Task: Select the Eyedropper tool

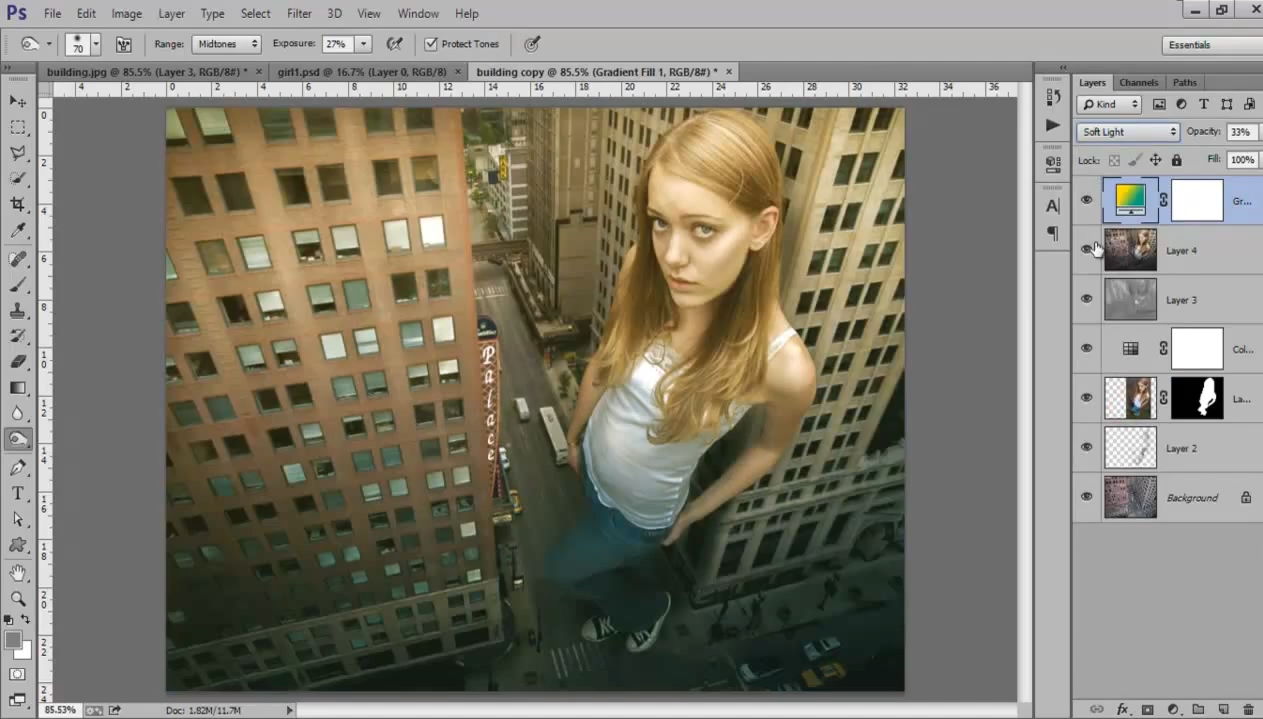Action: [x=18, y=230]
